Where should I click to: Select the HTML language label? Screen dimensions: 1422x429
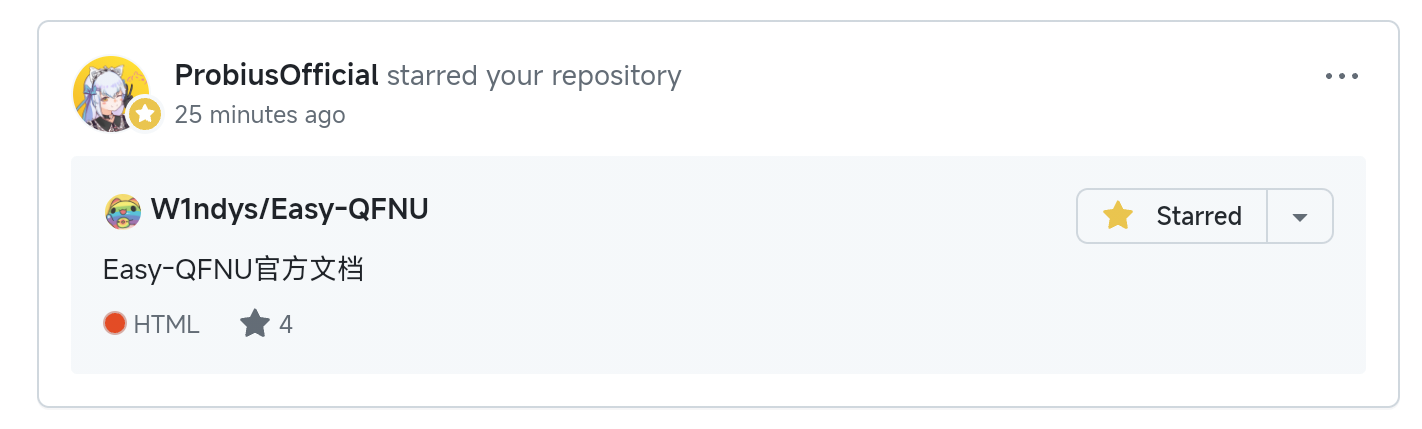point(166,324)
